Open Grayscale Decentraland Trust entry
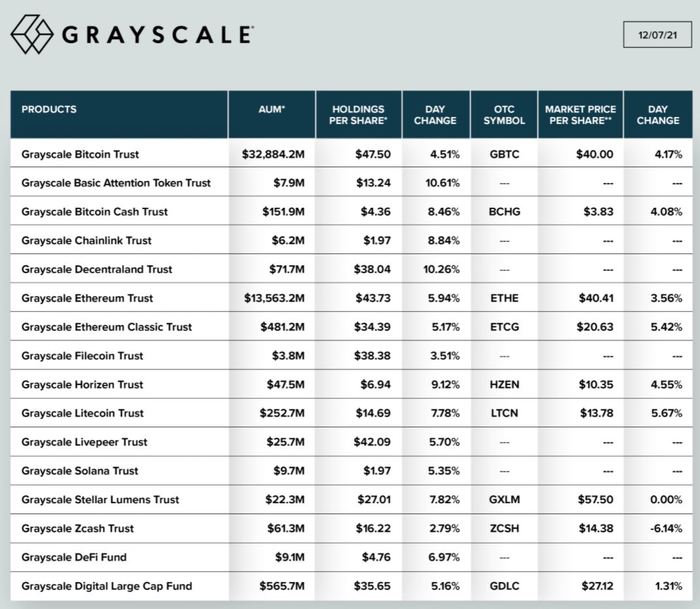The image size is (700, 609). [x=96, y=269]
